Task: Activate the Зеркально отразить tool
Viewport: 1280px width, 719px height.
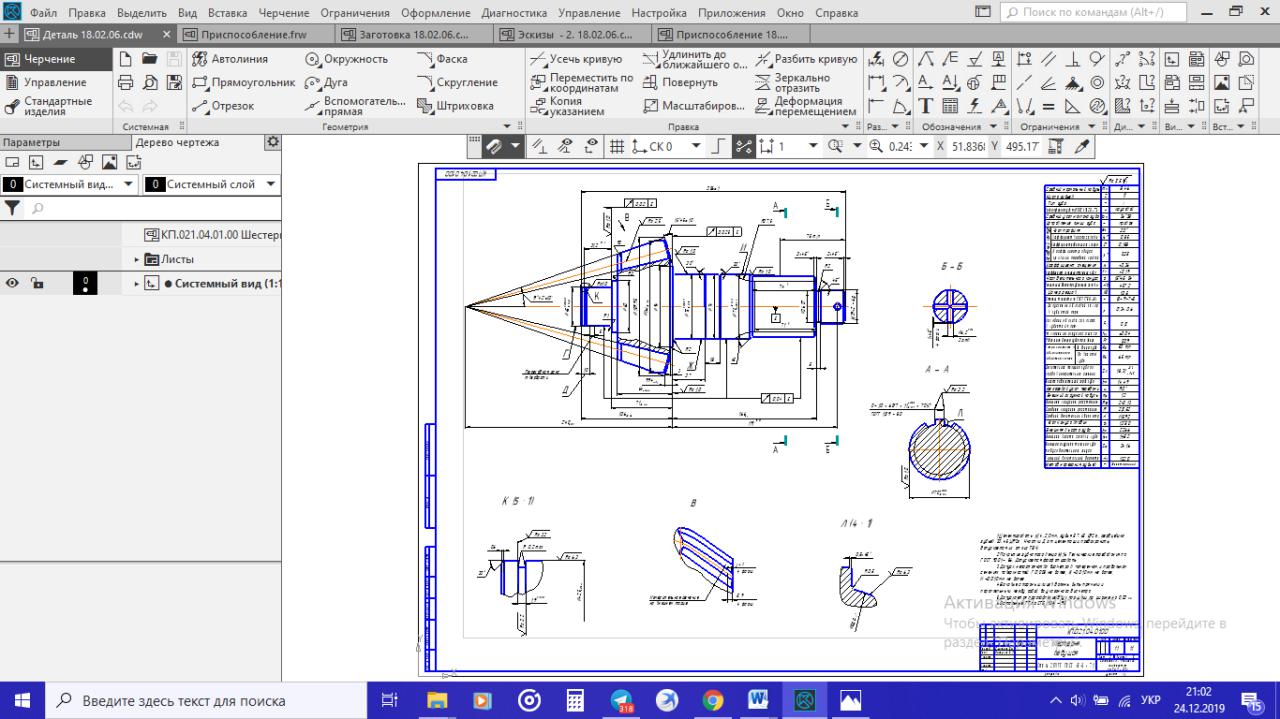Action: [793, 82]
